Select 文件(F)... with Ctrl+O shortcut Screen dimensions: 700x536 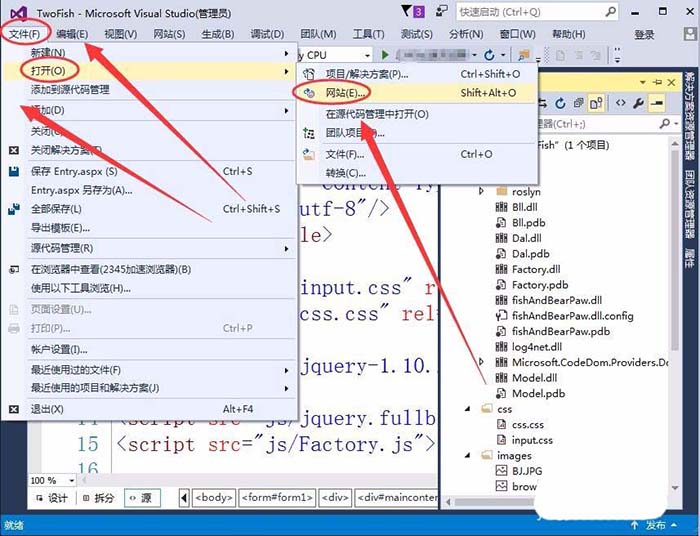click(x=417, y=154)
